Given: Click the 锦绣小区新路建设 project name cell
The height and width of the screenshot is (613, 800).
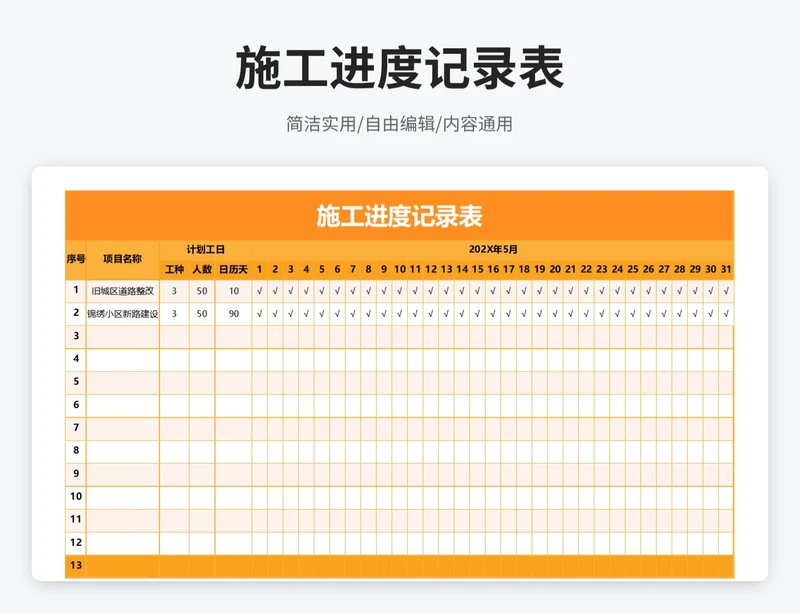Looking at the screenshot, I should 123,314.
